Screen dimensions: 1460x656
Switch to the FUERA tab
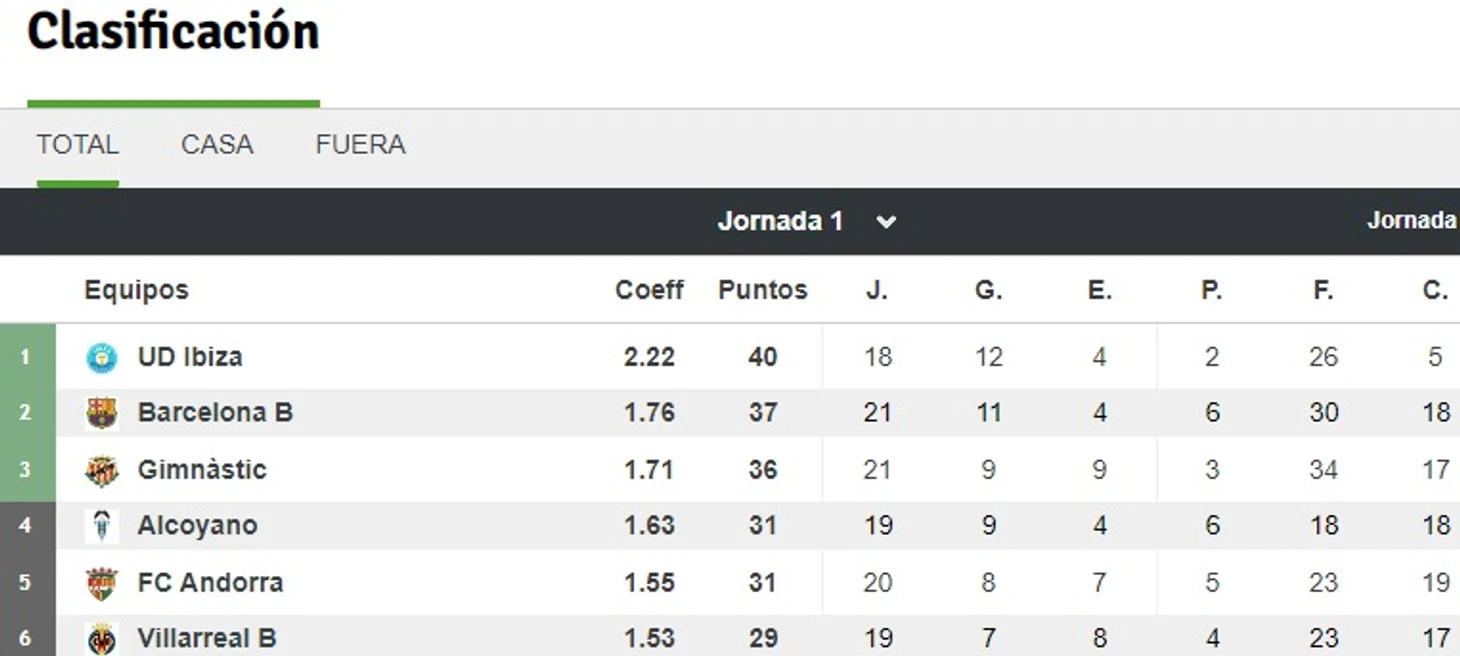360,145
